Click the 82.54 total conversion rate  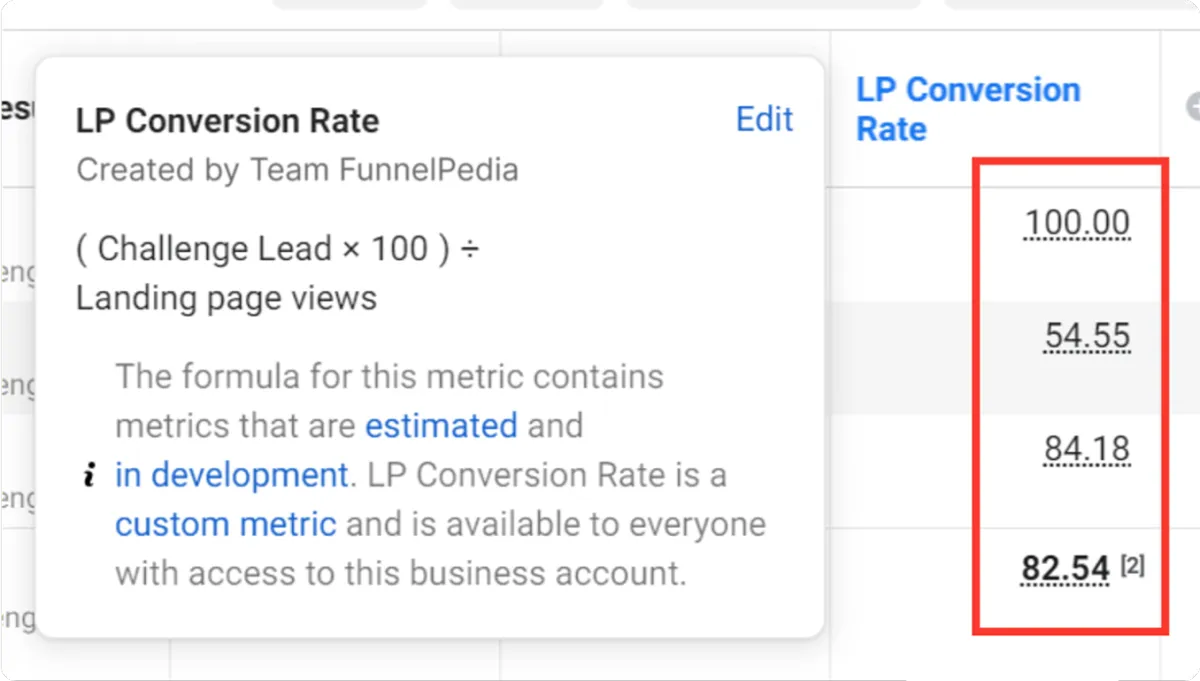[x=1065, y=569]
